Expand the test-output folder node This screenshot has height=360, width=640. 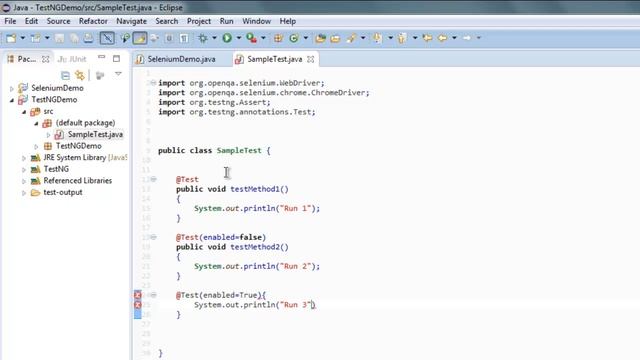(x=24, y=193)
